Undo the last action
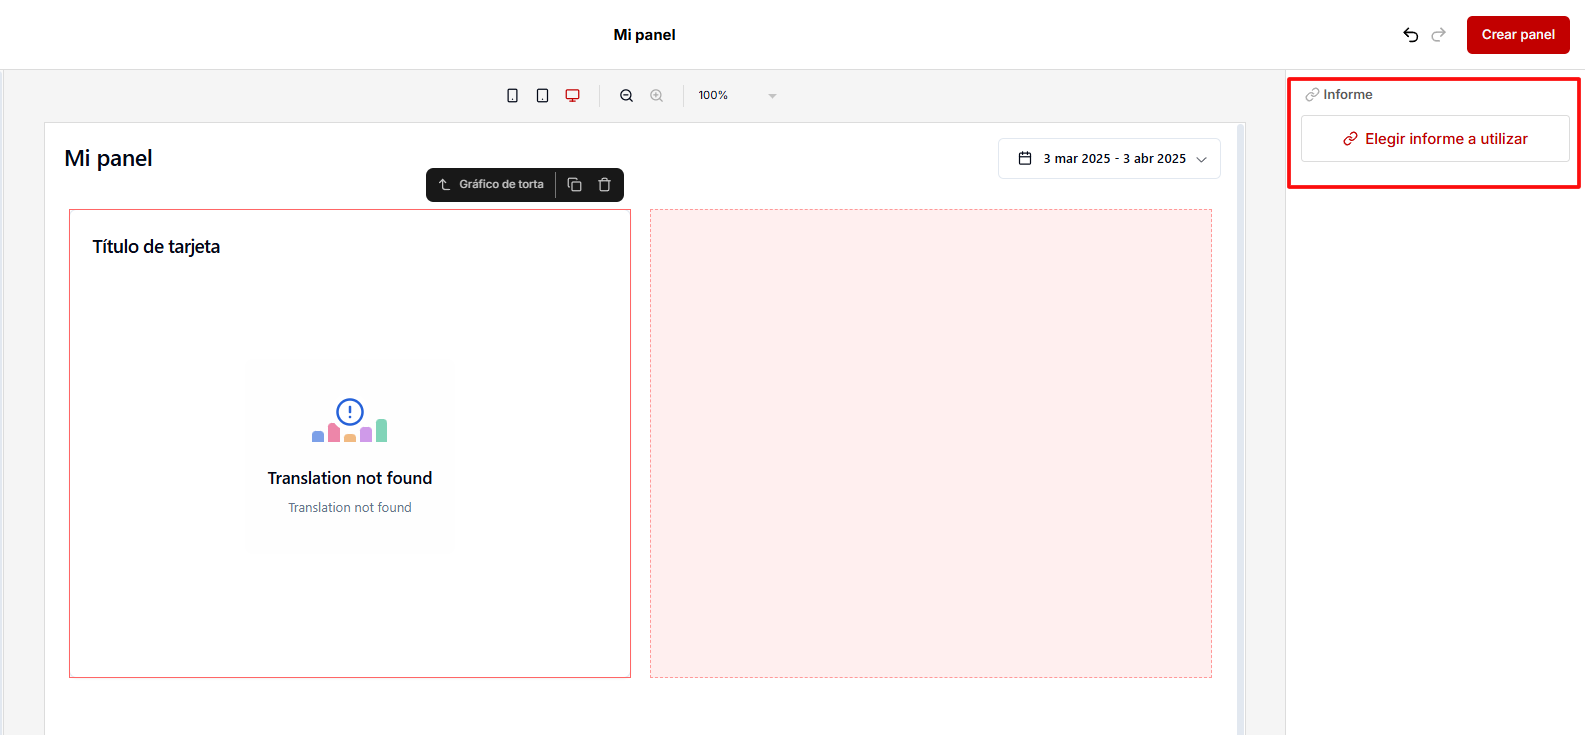 1410,35
